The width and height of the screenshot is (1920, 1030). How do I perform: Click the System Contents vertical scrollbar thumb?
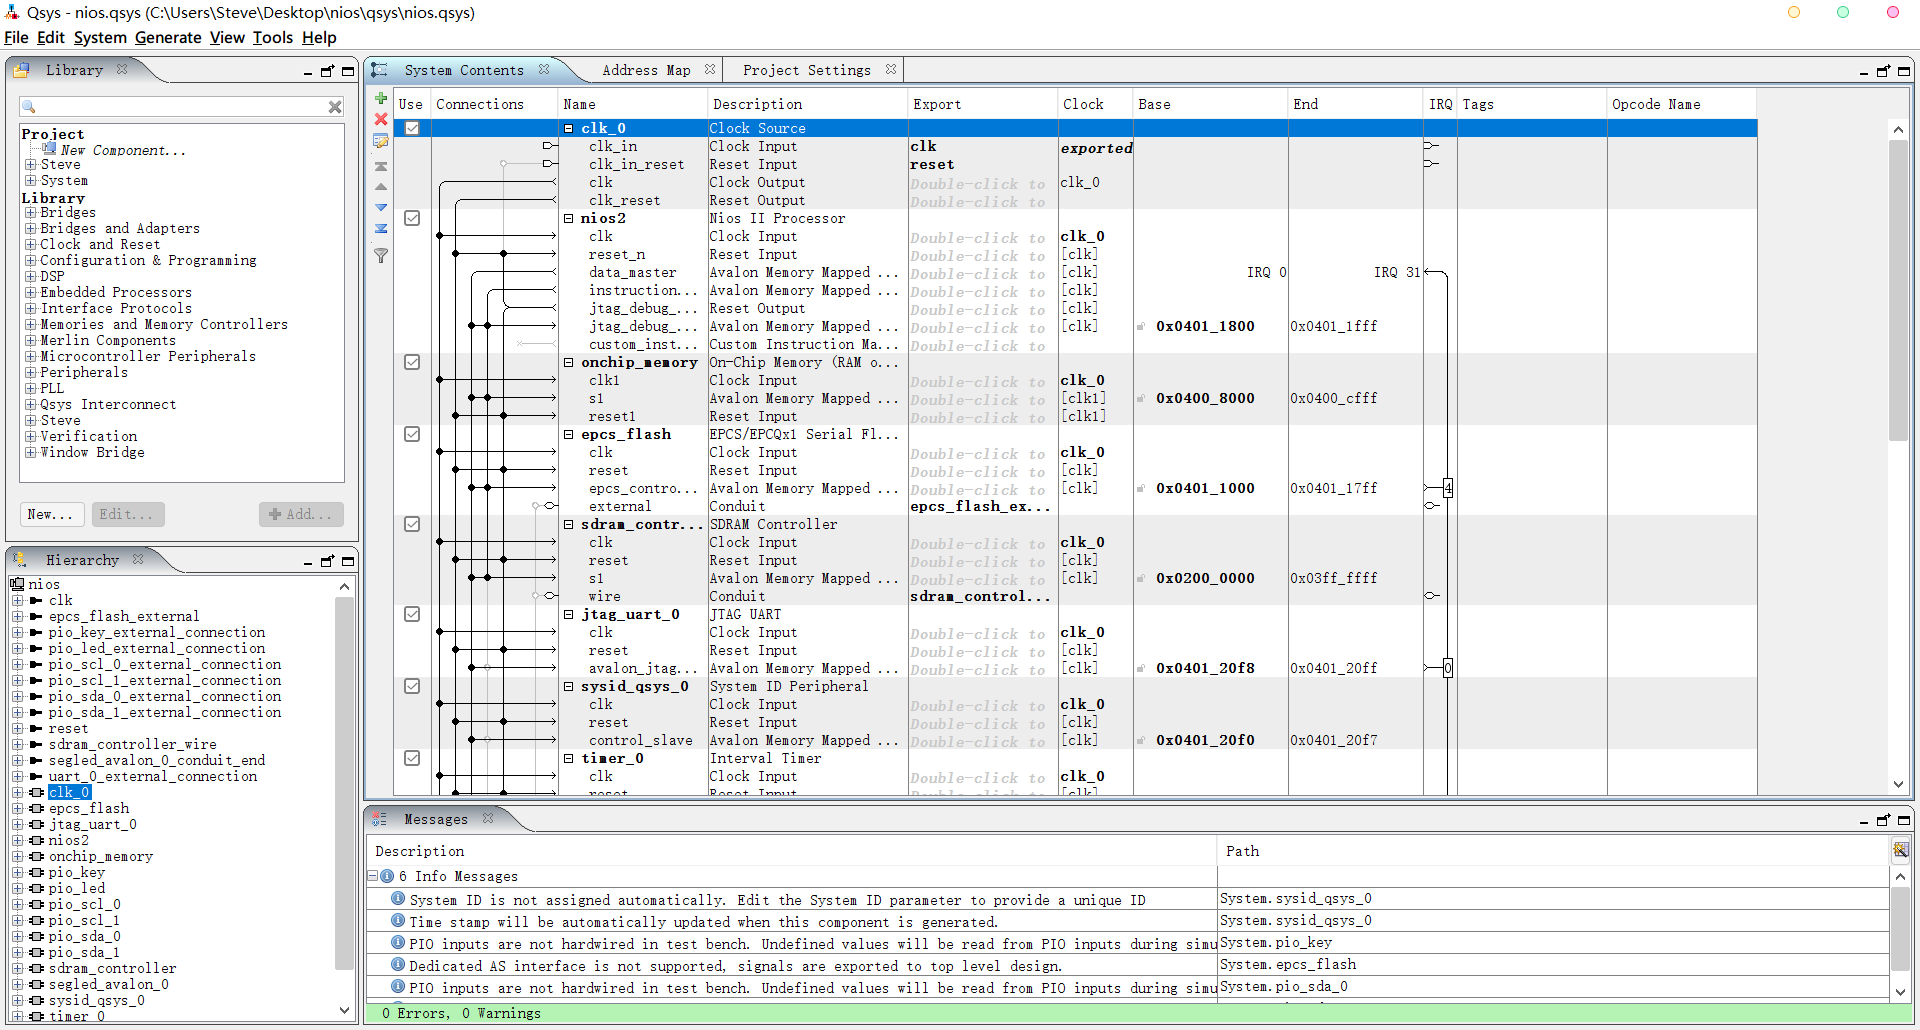click(1897, 290)
